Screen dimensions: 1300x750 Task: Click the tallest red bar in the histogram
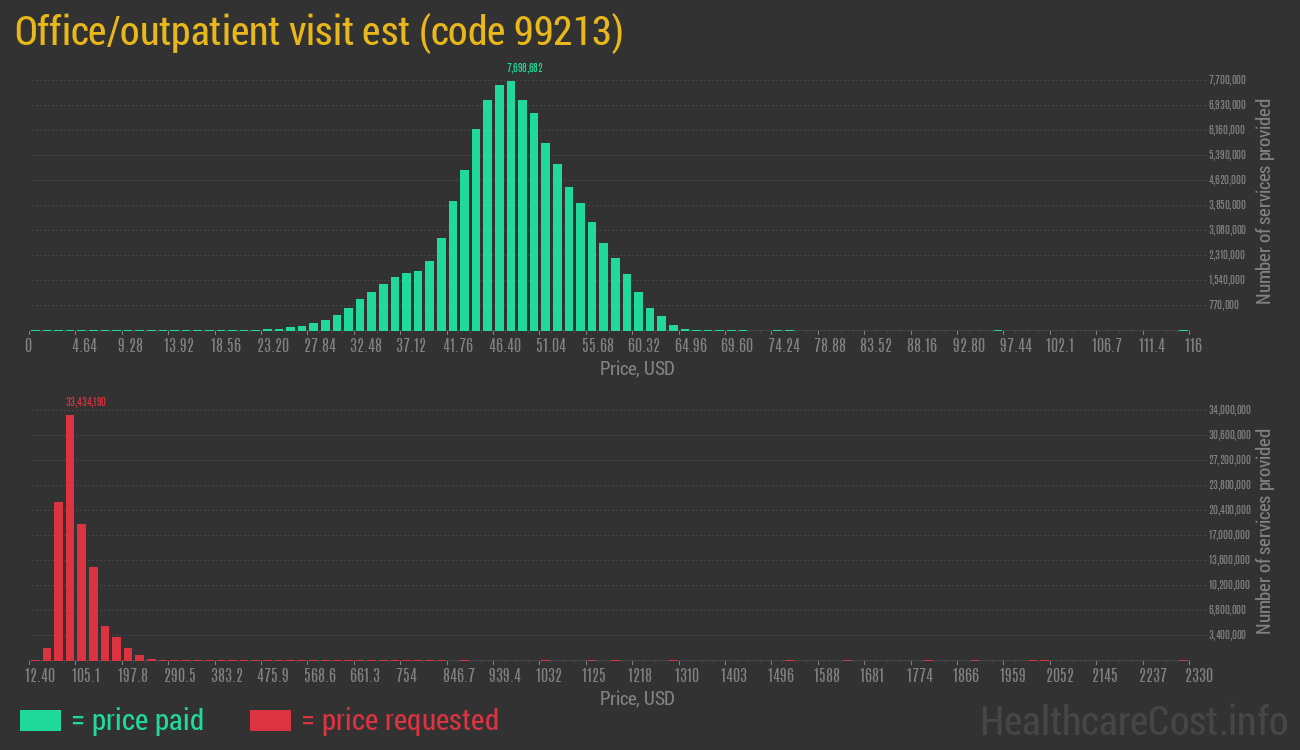[70, 537]
